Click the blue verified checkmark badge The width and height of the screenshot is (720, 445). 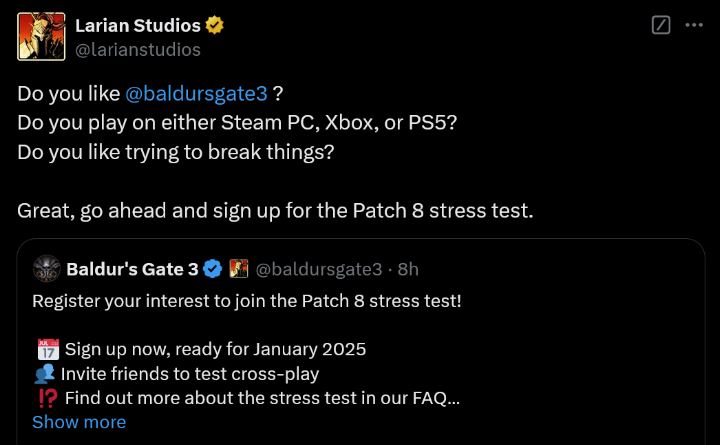click(x=213, y=269)
